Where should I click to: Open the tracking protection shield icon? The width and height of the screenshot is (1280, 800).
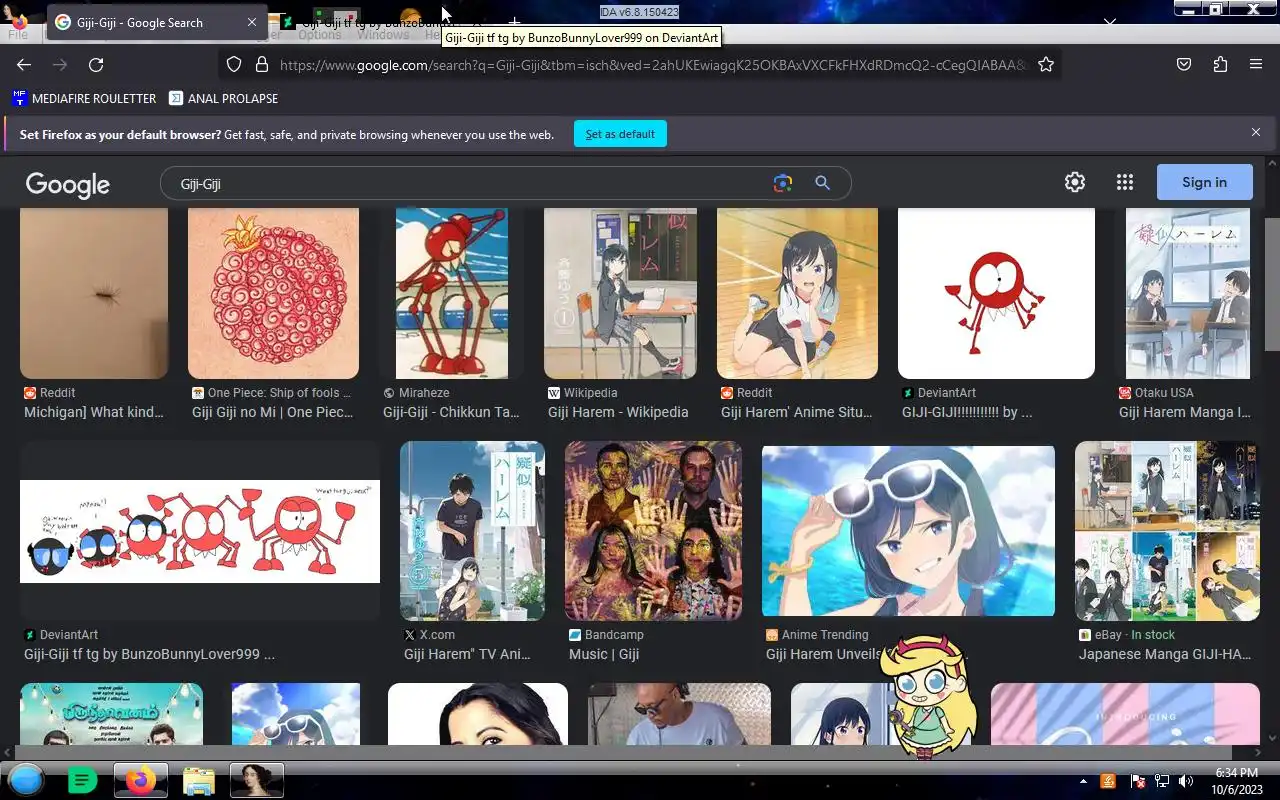(x=234, y=64)
